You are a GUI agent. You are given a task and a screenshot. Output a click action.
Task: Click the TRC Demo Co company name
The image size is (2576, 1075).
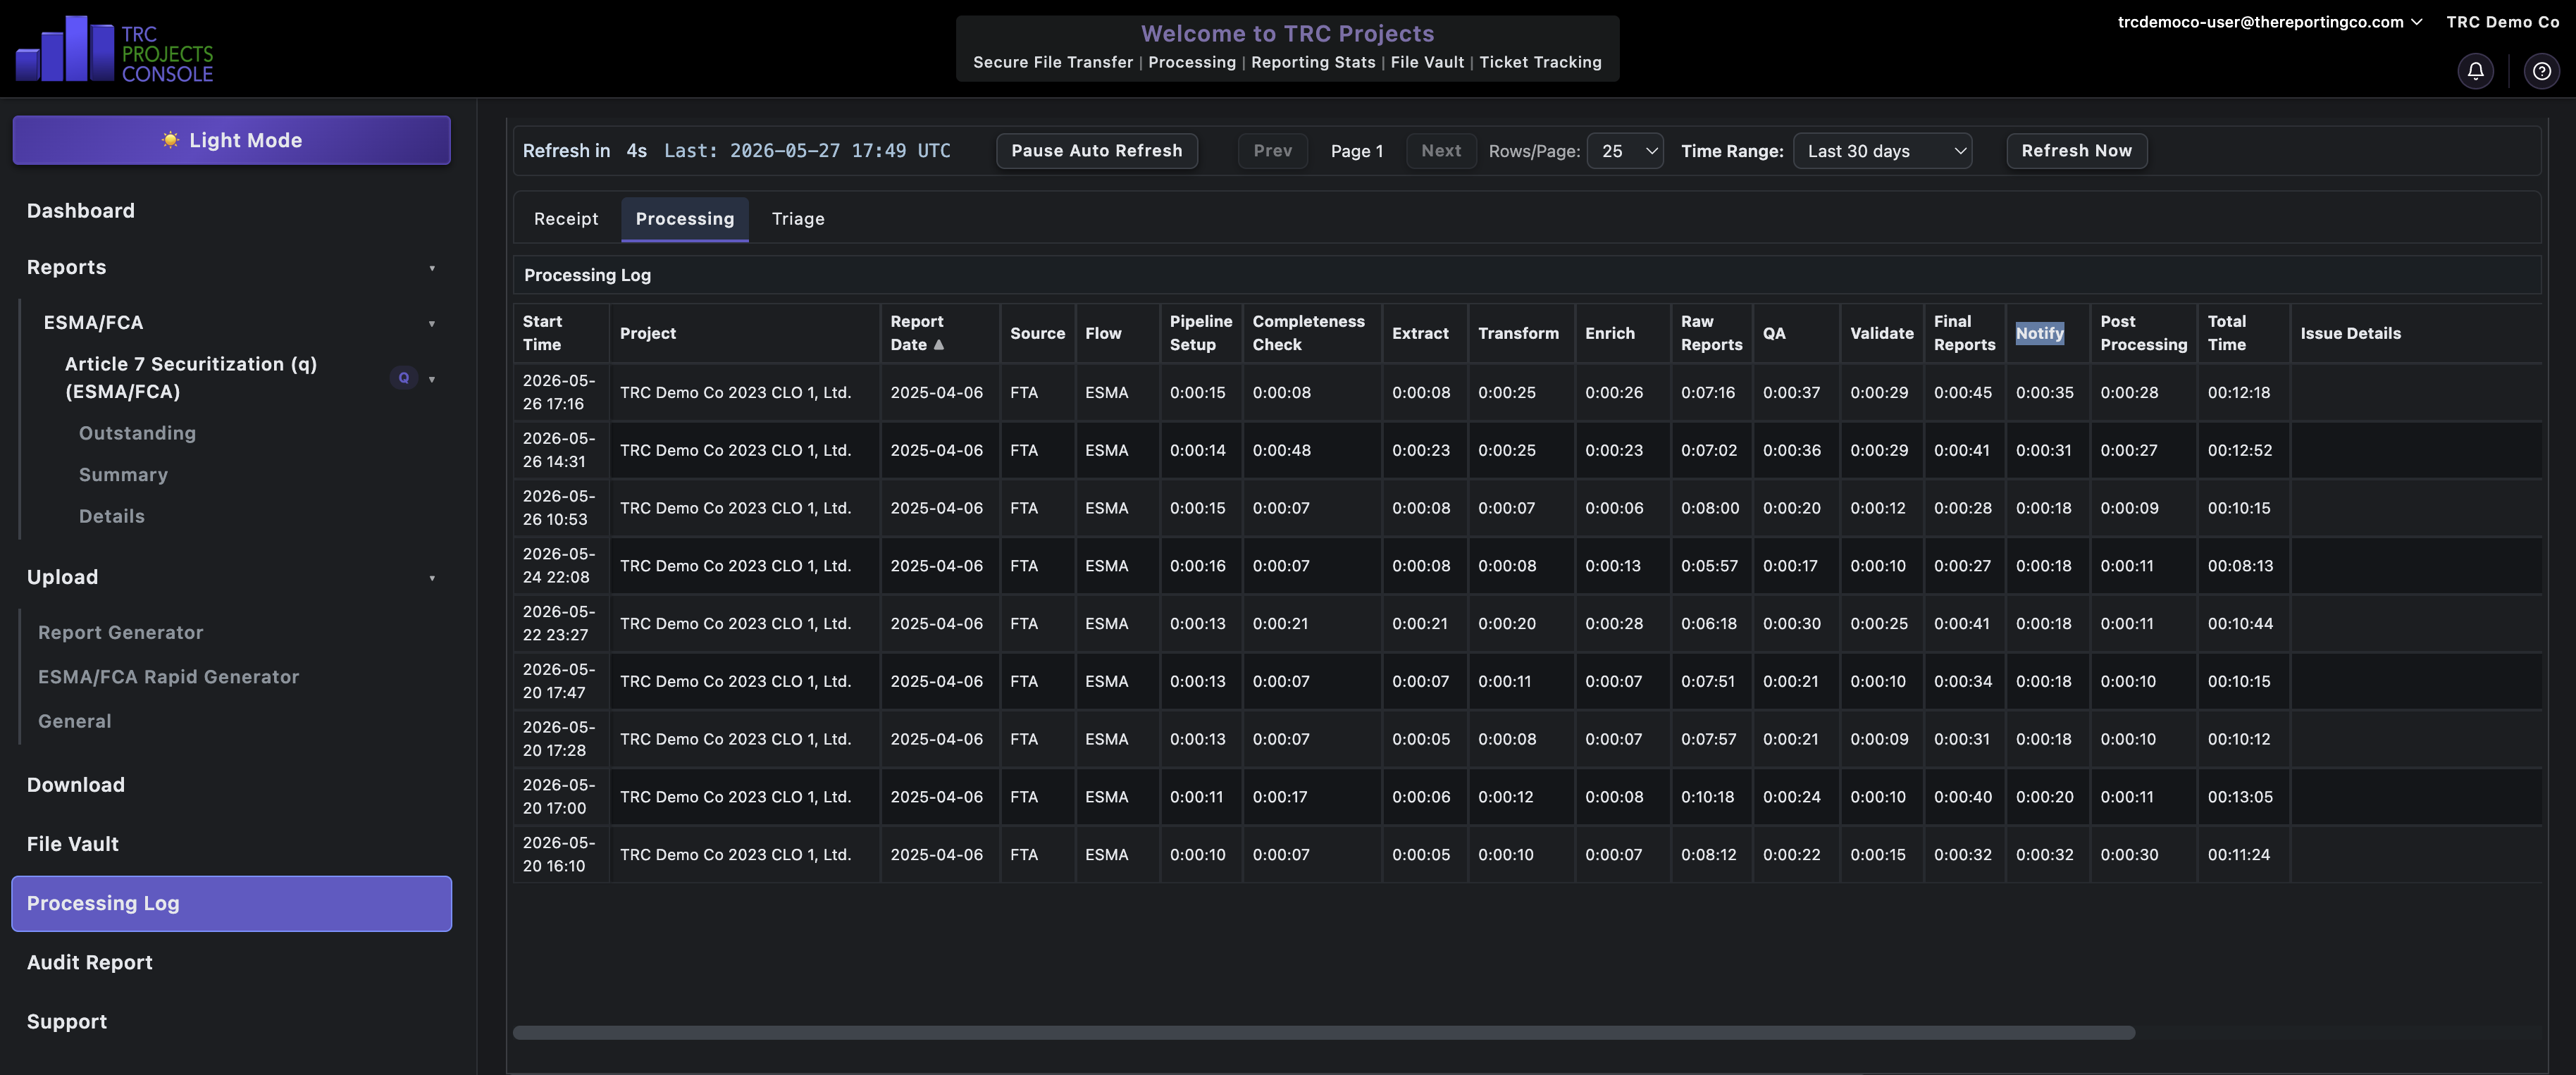tap(2502, 22)
